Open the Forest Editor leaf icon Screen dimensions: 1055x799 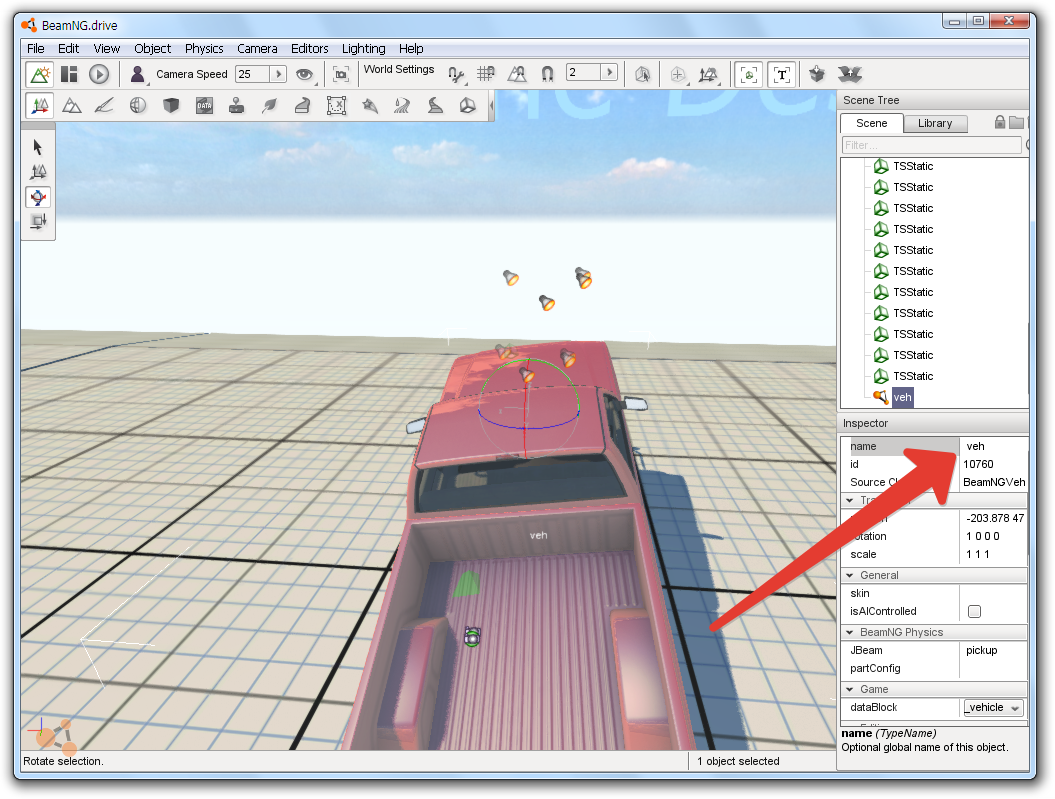[x=270, y=106]
